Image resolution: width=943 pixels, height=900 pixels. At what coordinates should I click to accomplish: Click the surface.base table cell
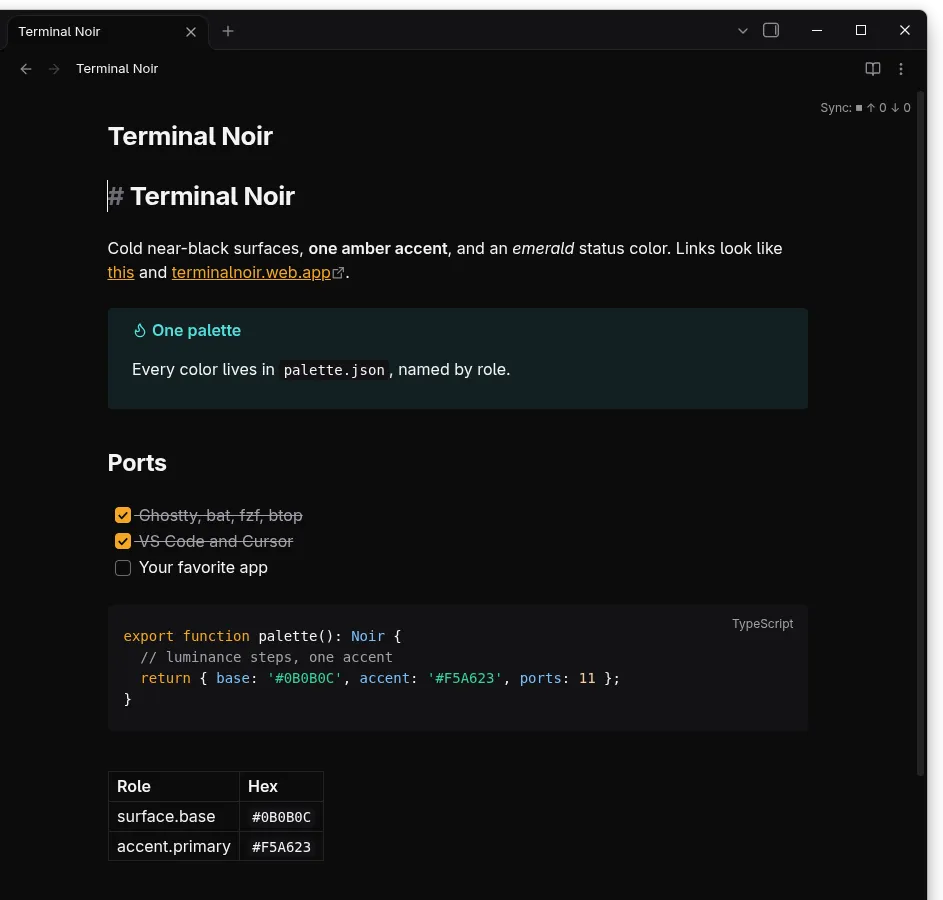174,816
